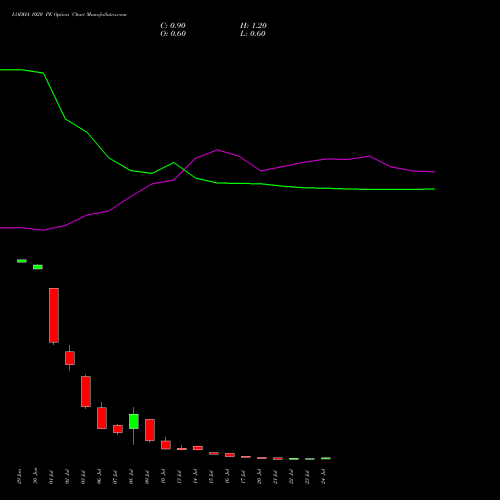500x500 pixels.
Task: Select the large red candle above 01 Jul
Action: tap(54, 315)
